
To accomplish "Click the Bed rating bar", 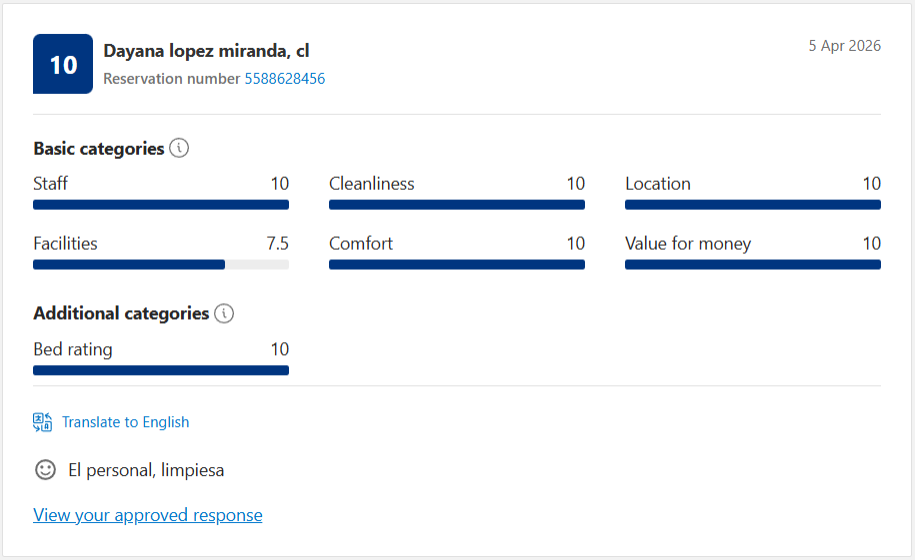I will (161, 370).
